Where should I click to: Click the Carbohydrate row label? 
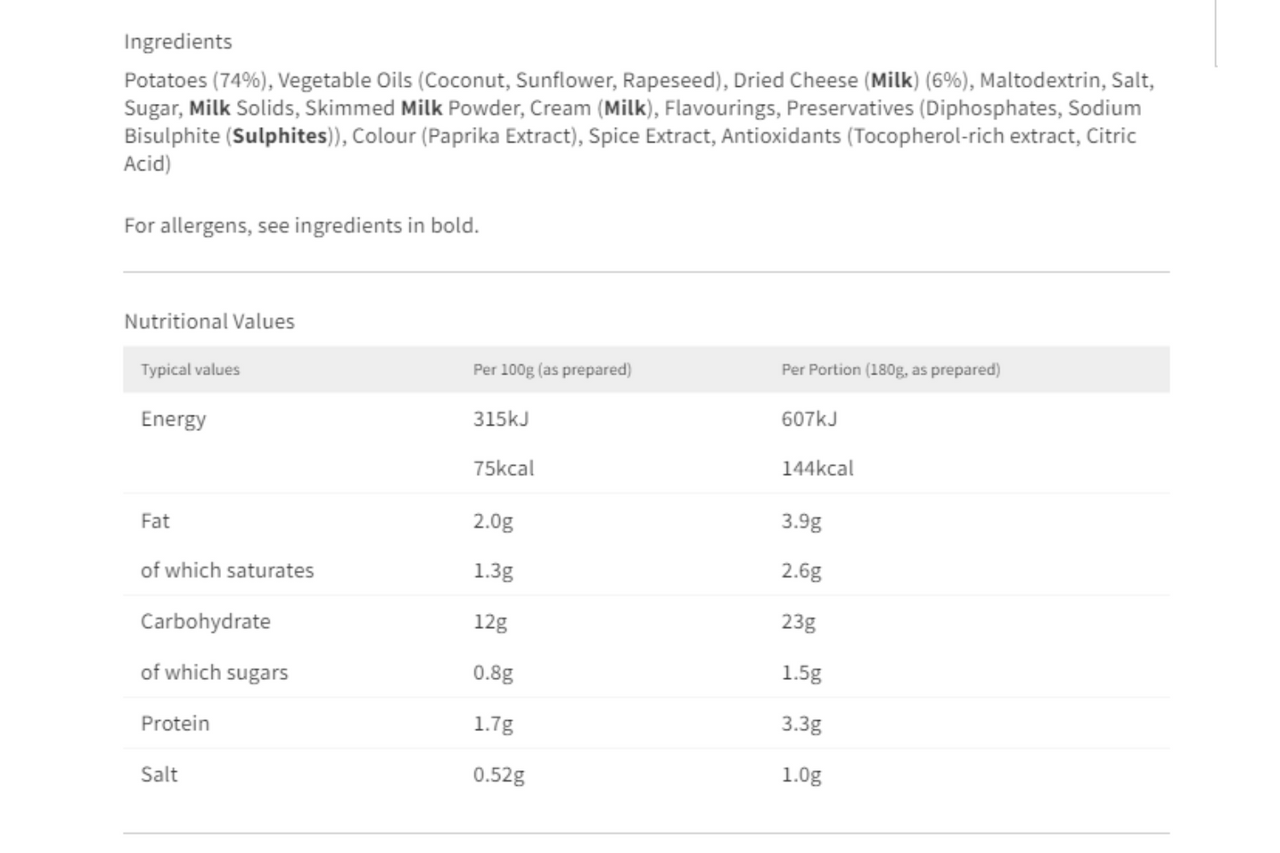tap(205, 621)
